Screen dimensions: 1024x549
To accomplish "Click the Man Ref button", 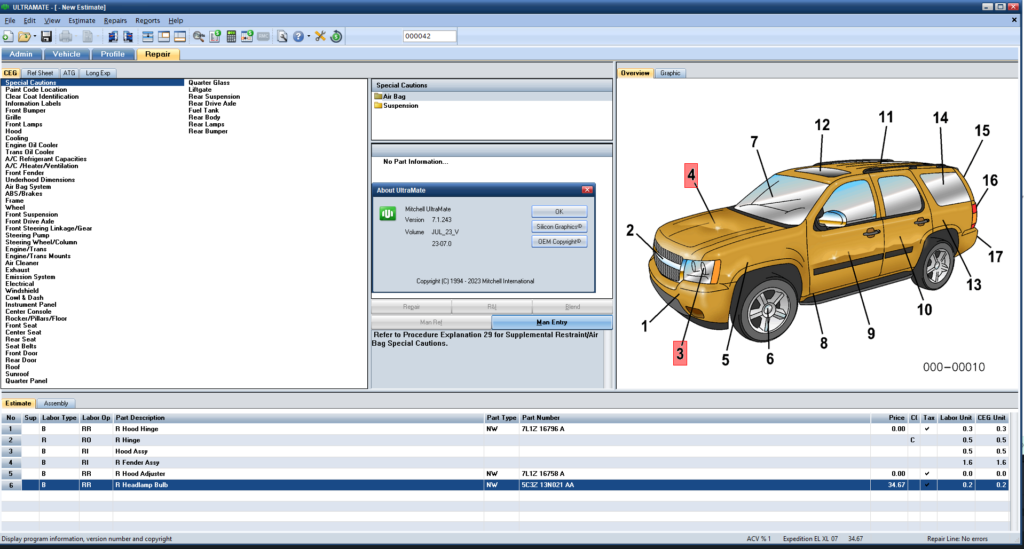I will click(431, 322).
